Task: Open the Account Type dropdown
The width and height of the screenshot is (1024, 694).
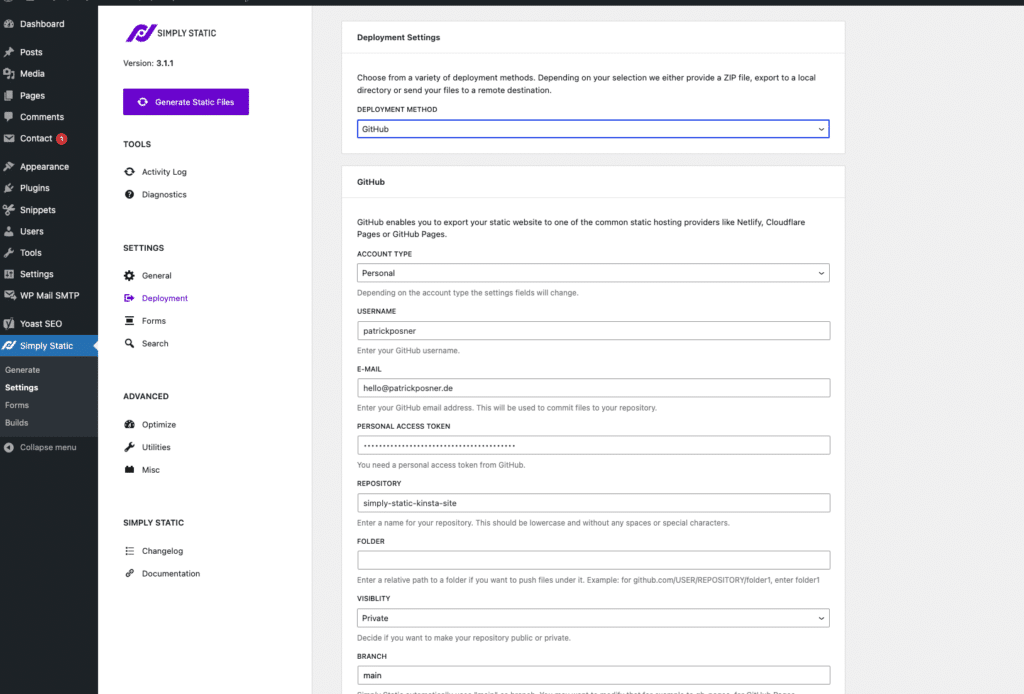Action: tap(593, 273)
